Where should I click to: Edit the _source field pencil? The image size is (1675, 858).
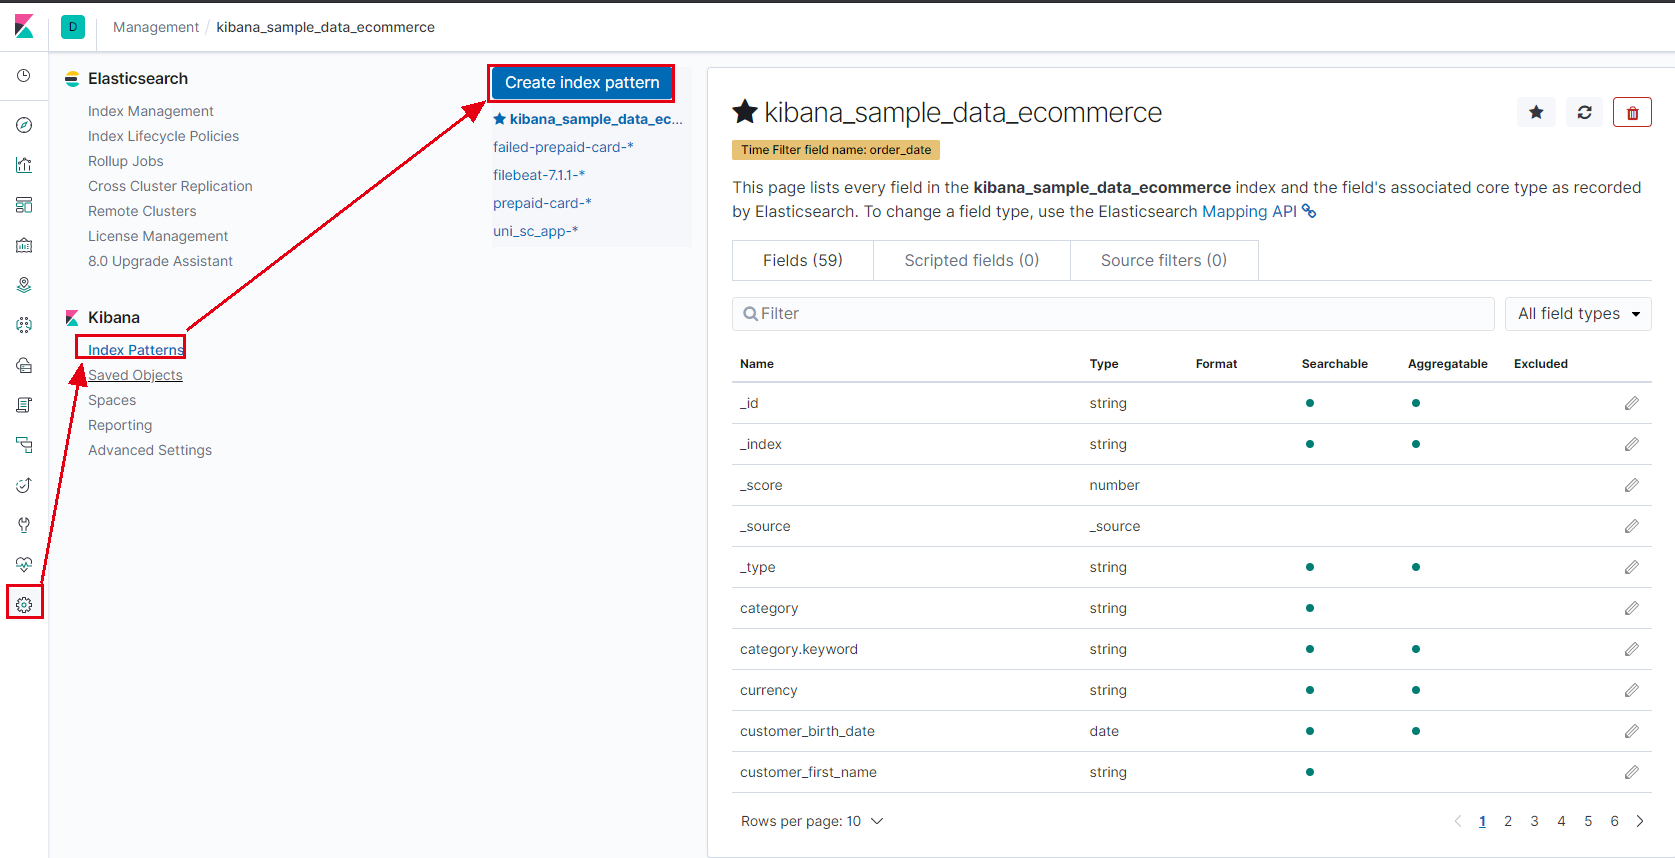click(x=1632, y=526)
